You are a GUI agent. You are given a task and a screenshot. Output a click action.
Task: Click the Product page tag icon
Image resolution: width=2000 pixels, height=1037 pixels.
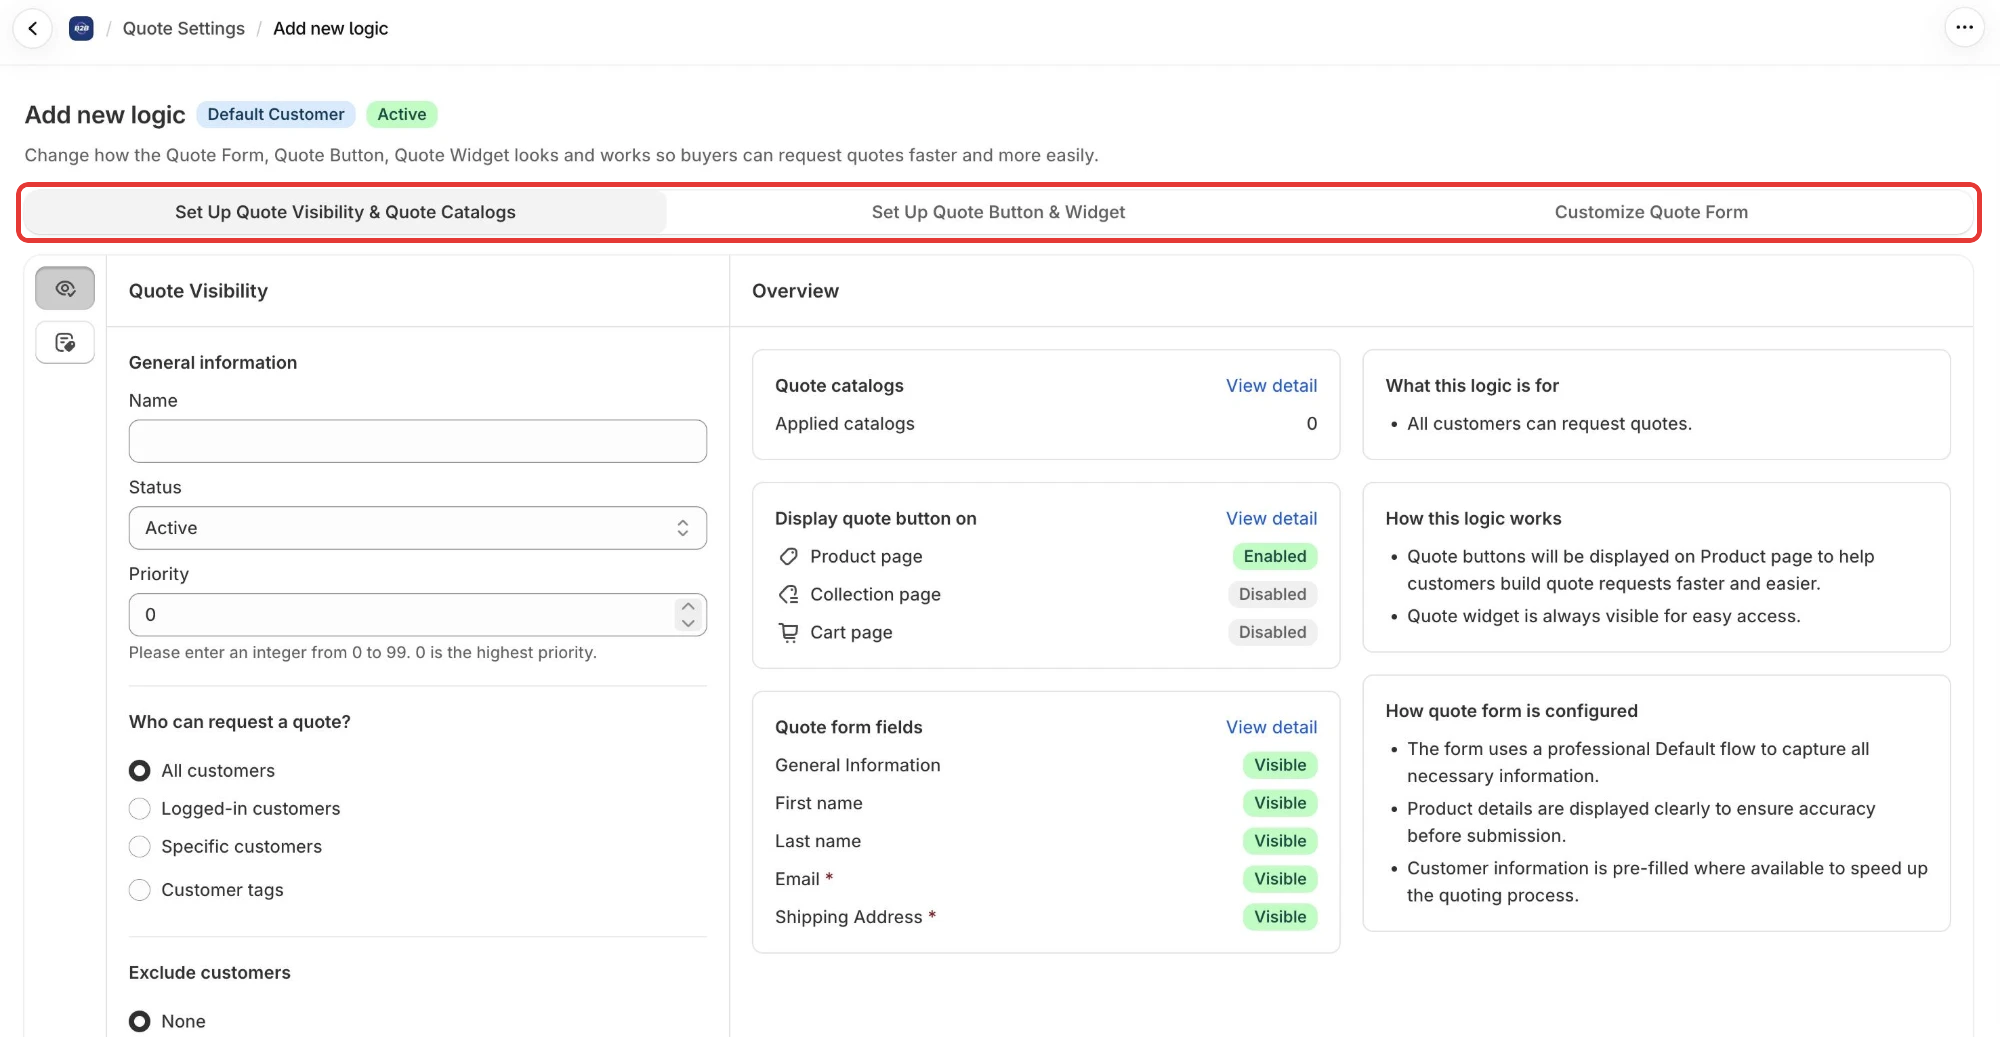[x=789, y=556]
